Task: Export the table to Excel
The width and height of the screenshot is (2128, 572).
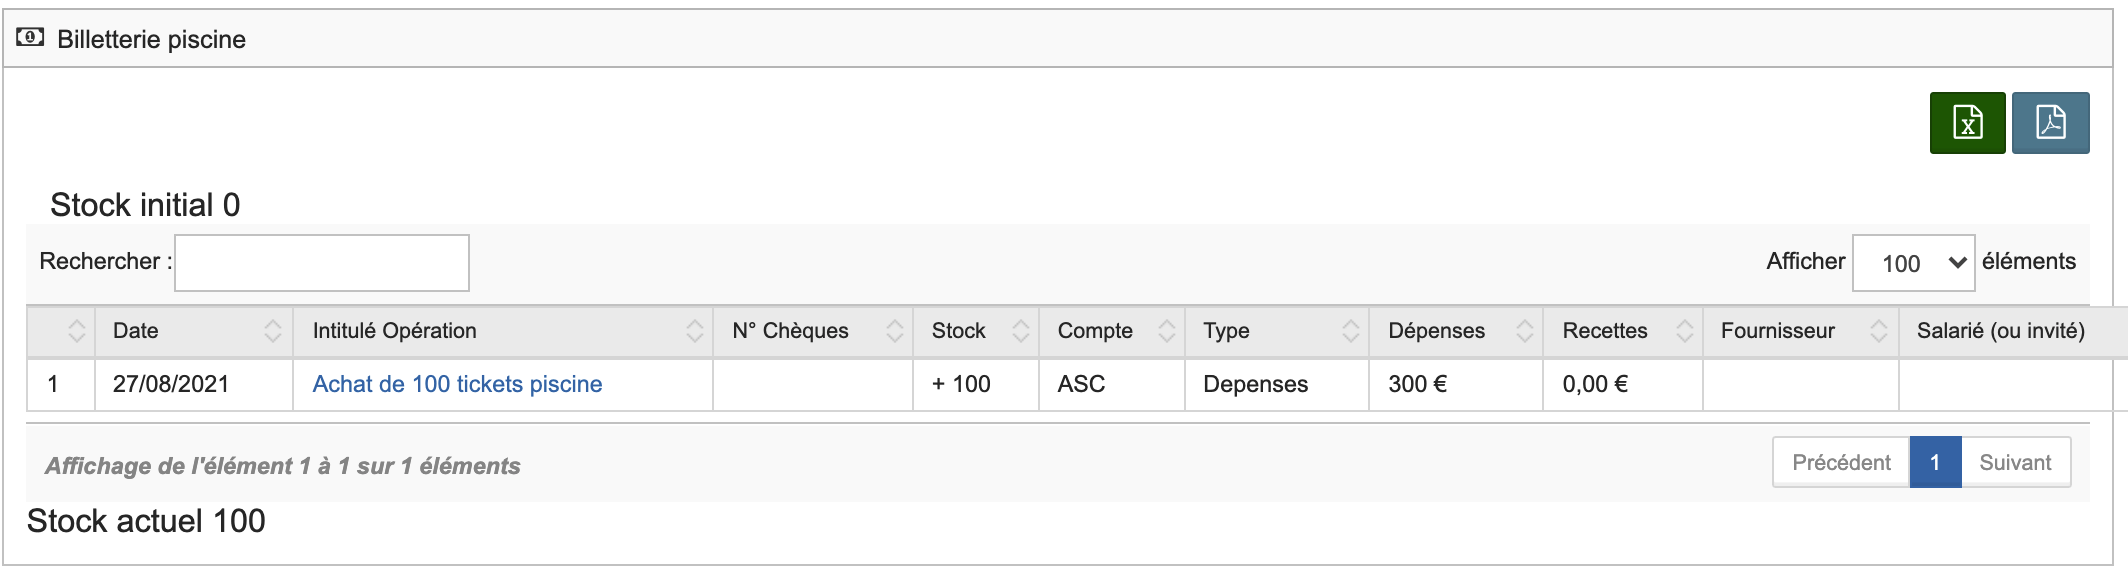Action: [x=1967, y=123]
